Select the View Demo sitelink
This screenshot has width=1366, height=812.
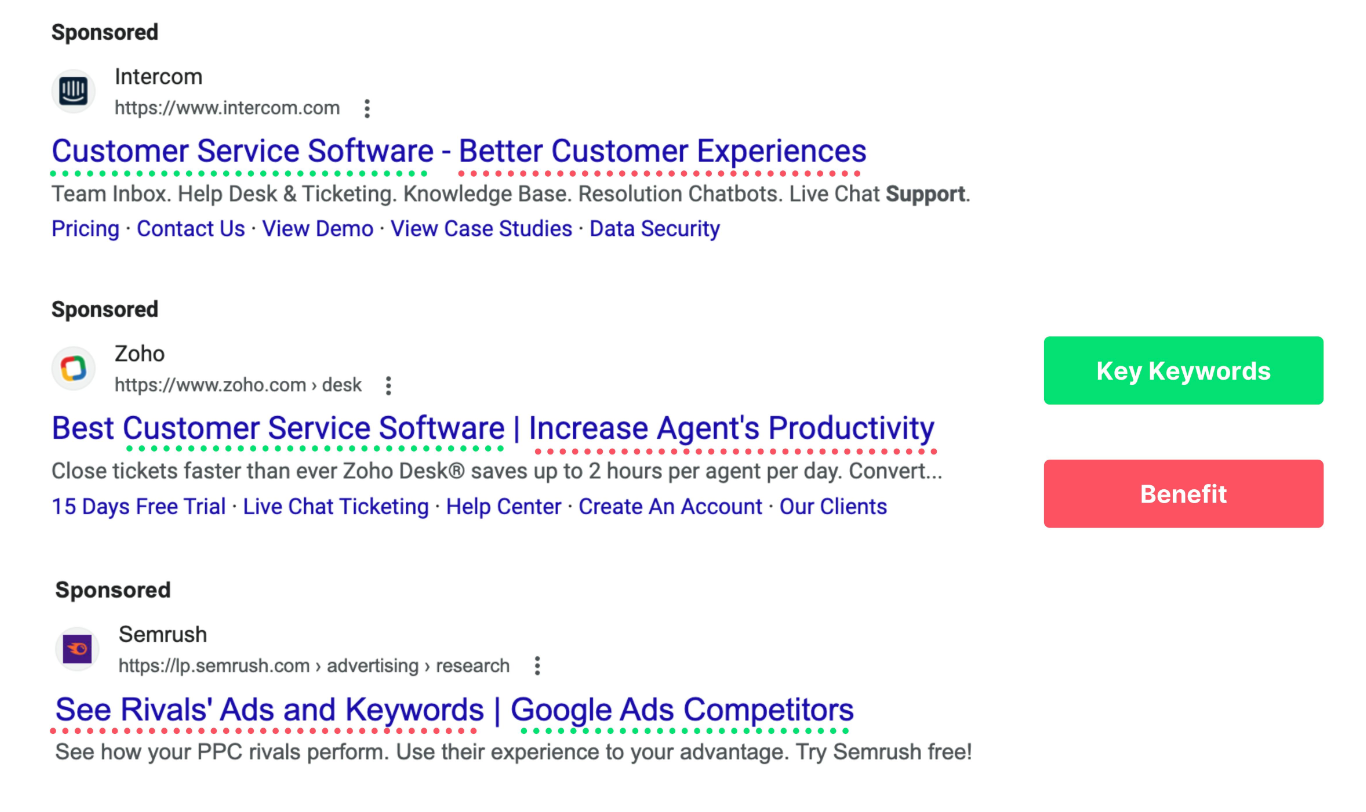(x=317, y=229)
